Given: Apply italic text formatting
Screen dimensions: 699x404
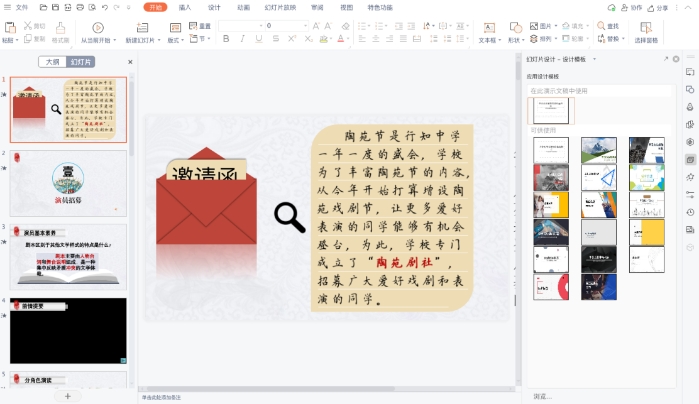Looking at the screenshot, I should (241, 39).
